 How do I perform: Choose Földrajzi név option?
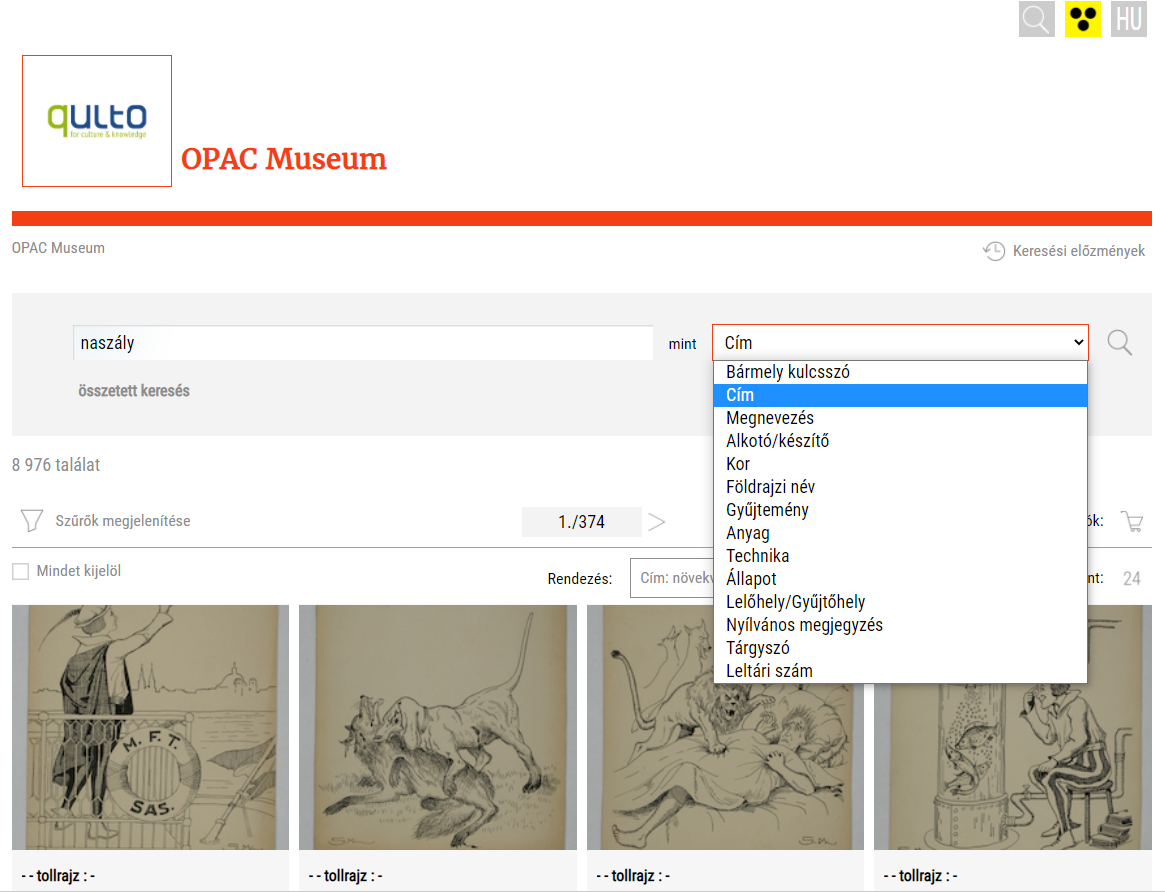[x=900, y=487]
